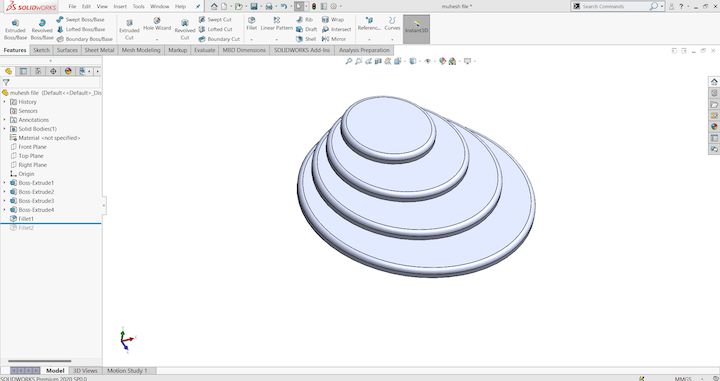This screenshot has height=381, width=720.
Task: Expand the Boss-Extrude3 feature
Action: [x=5, y=201]
